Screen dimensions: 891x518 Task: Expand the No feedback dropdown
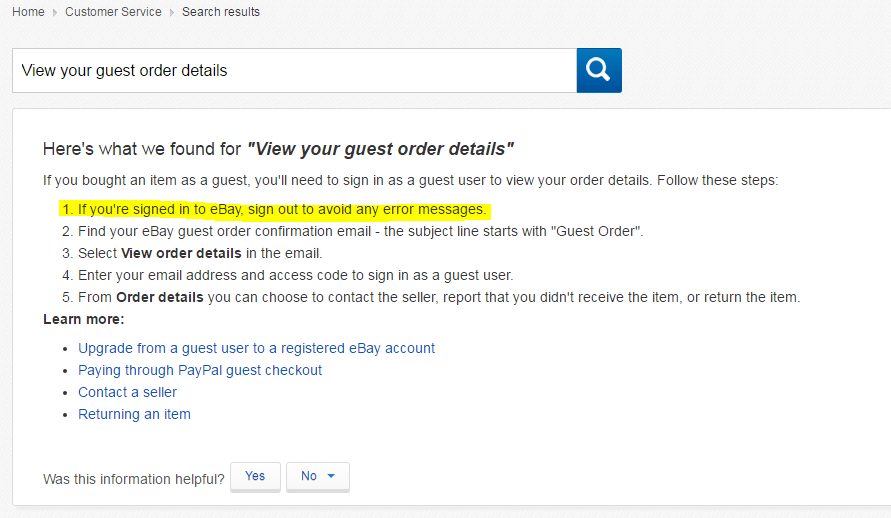[x=318, y=476]
